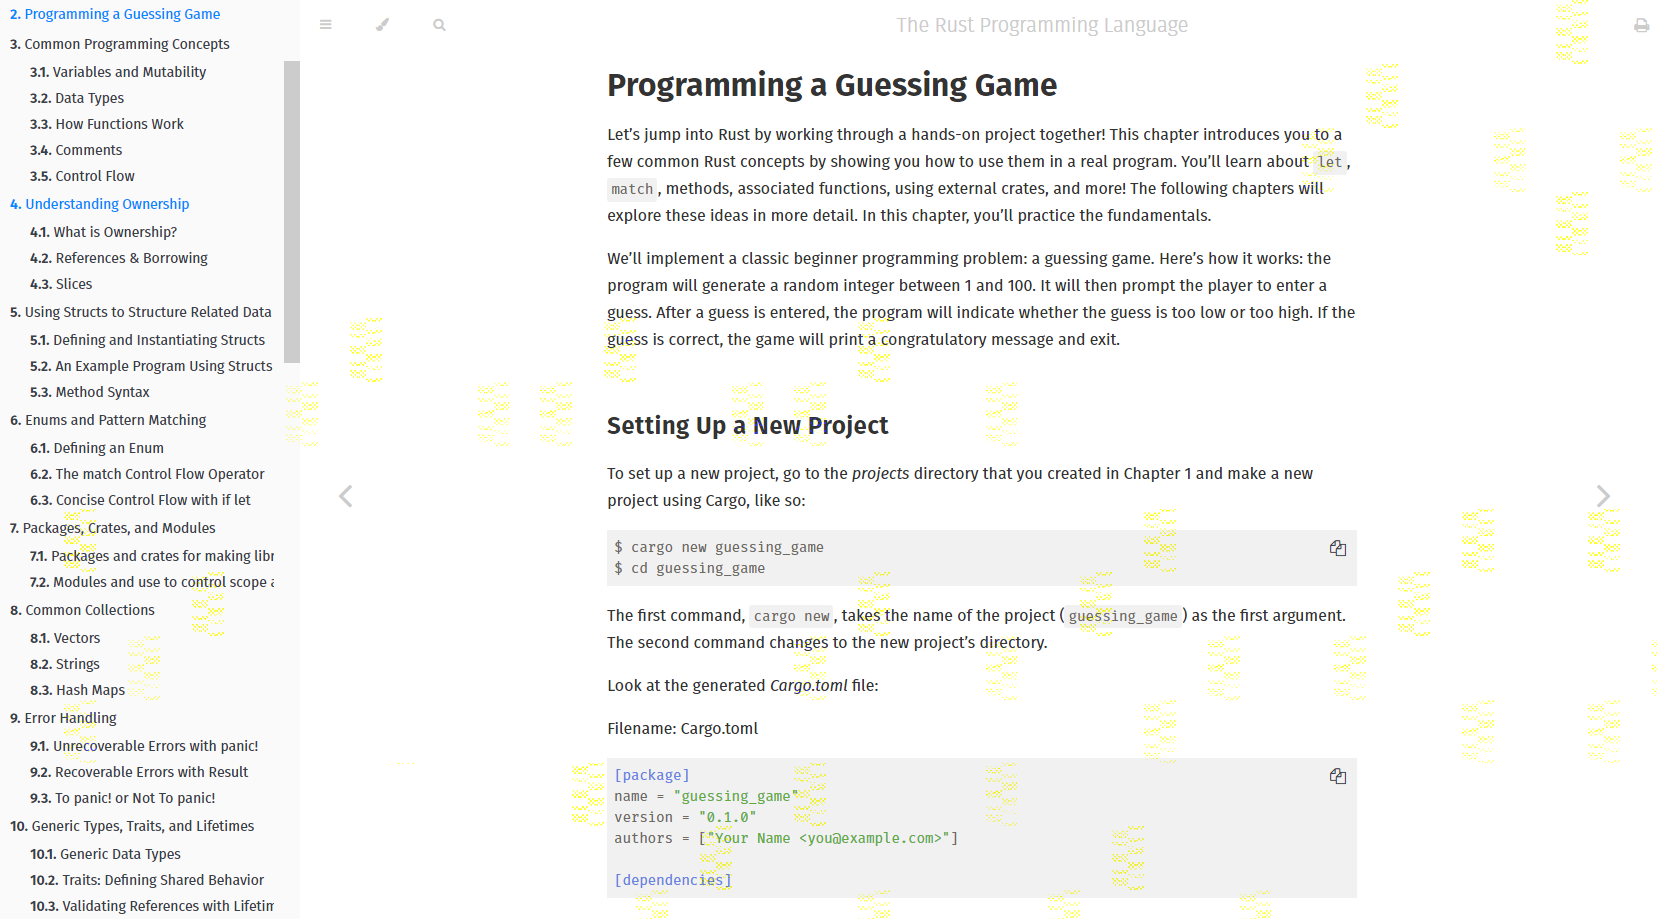Go to 6.1. Defining an Enum
The width and height of the screenshot is (1657, 919).
click(x=97, y=448)
